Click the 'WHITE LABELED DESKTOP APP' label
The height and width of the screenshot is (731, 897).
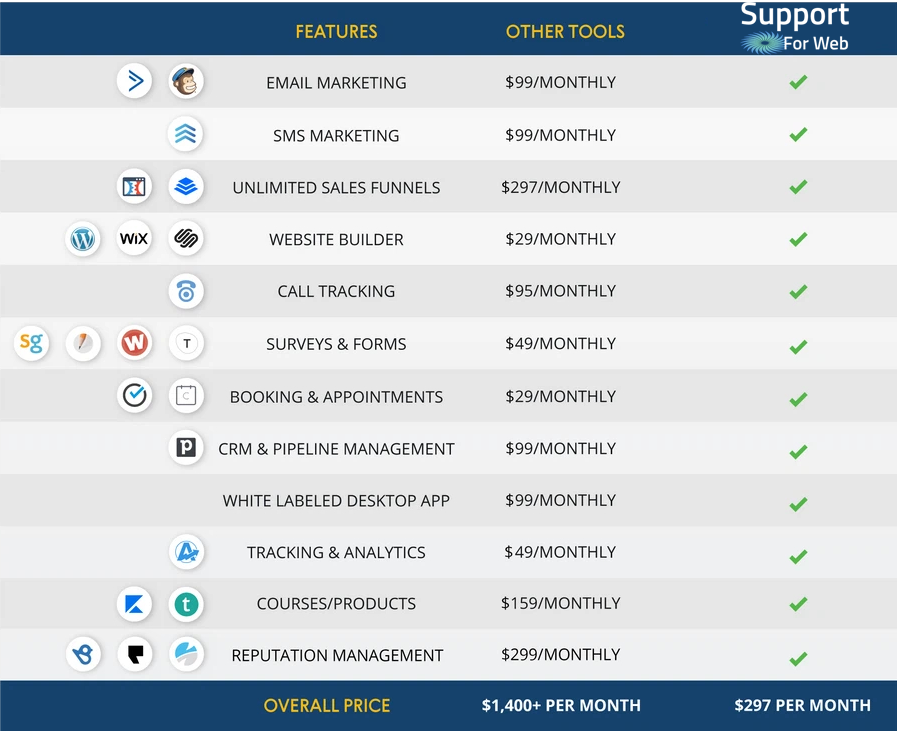336,501
